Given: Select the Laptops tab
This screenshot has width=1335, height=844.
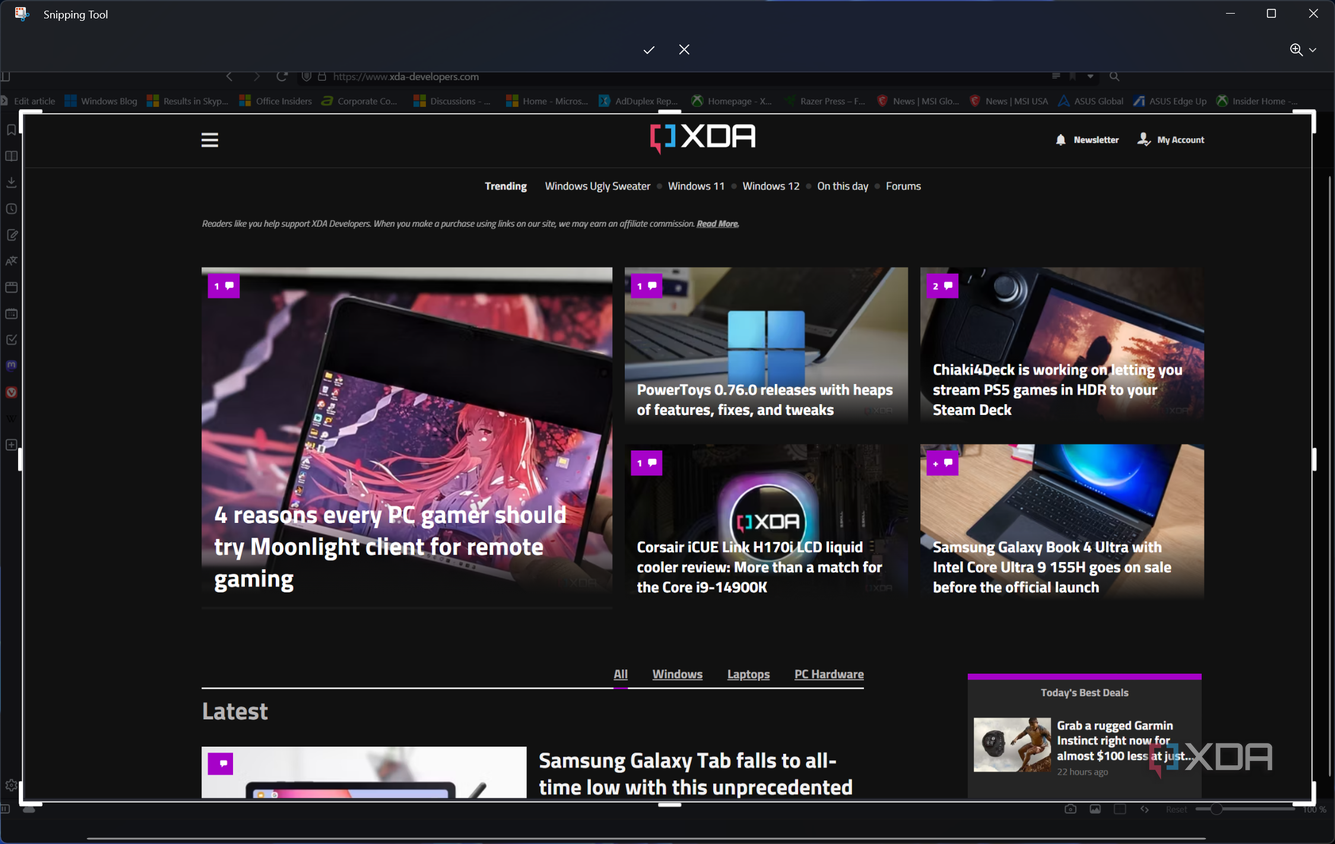Looking at the screenshot, I should (x=748, y=674).
